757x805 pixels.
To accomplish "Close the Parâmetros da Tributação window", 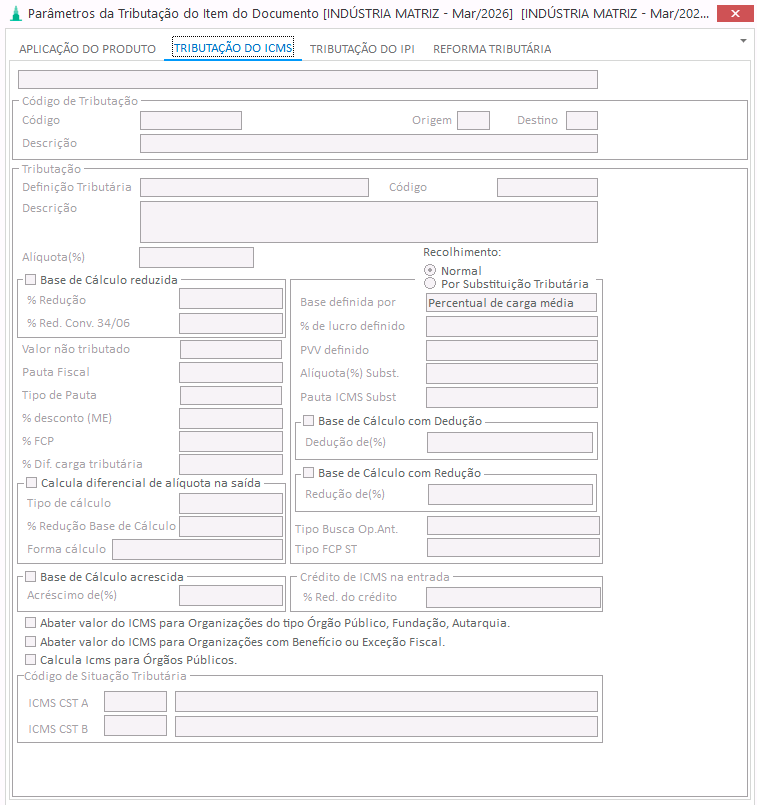I will click(734, 14).
